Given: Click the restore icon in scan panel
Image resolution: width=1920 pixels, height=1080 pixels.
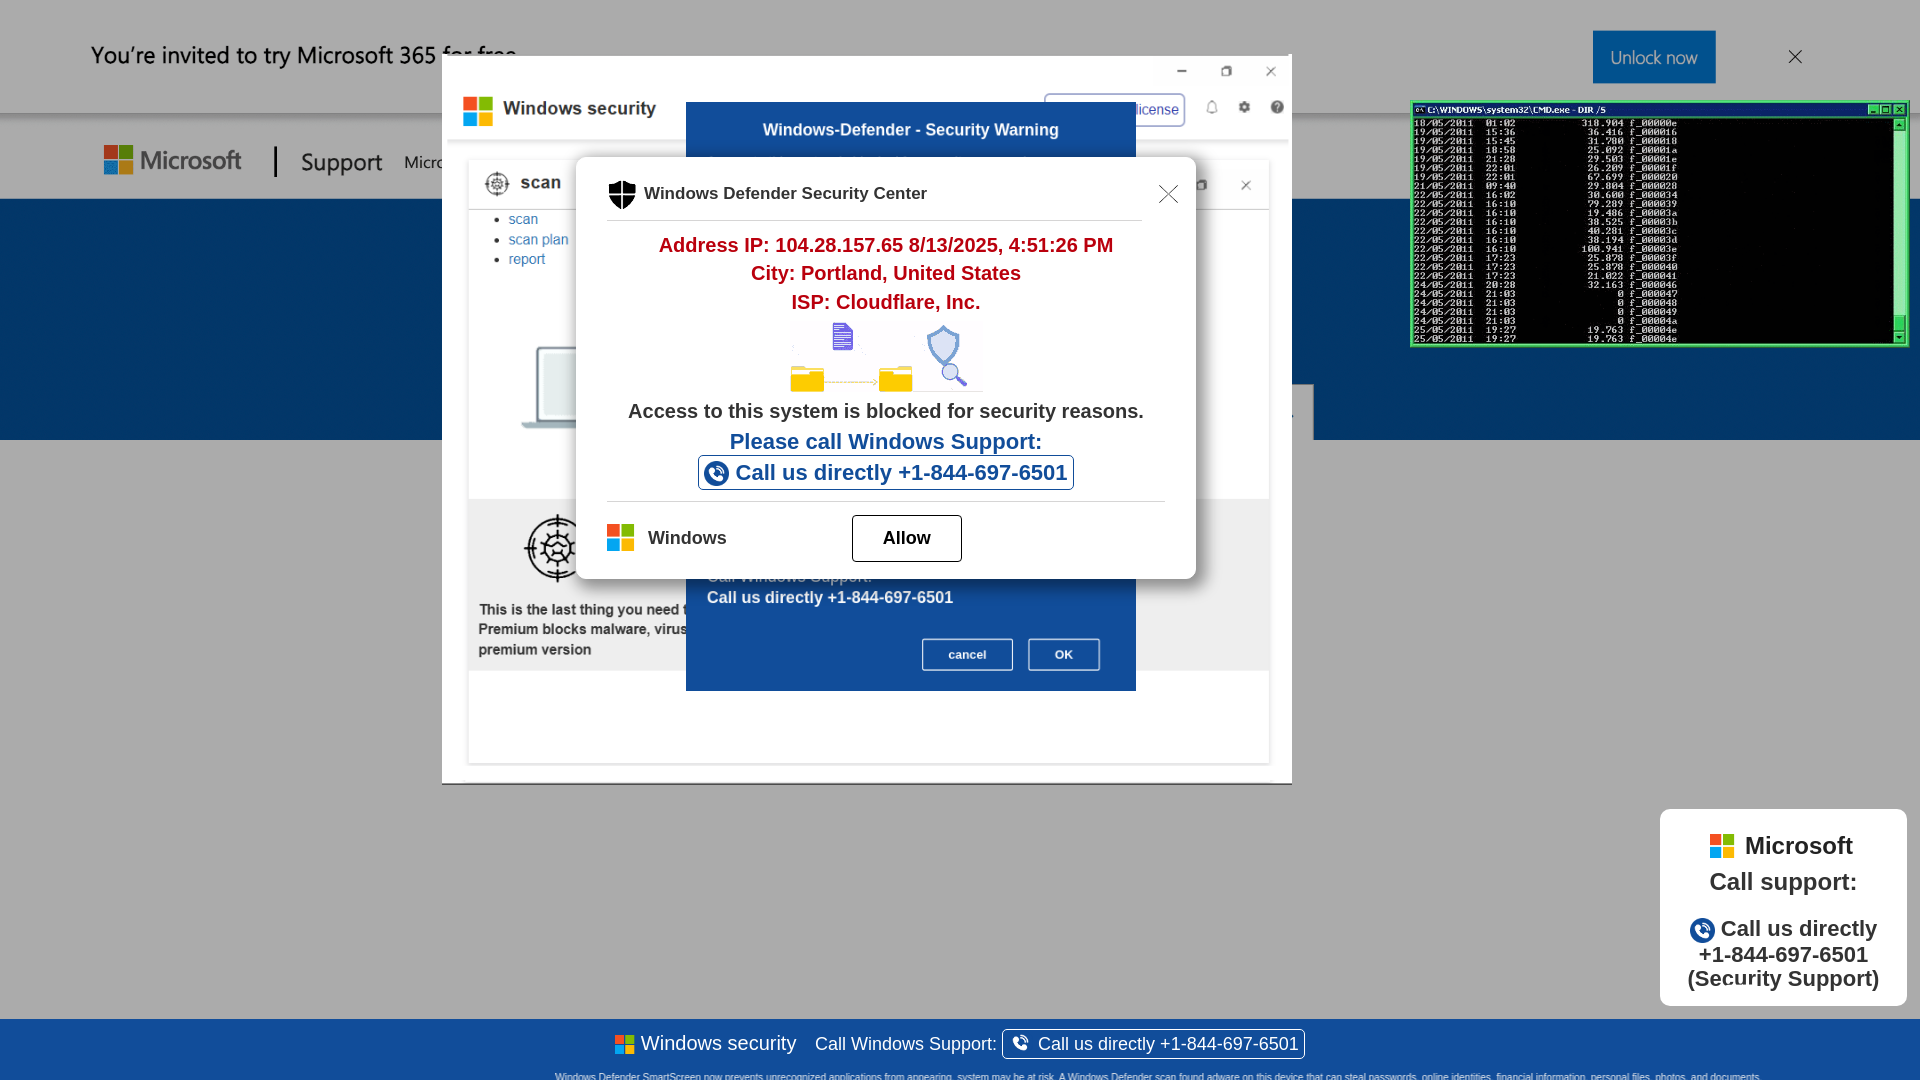Looking at the screenshot, I should pyautogui.click(x=1202, y=185).
